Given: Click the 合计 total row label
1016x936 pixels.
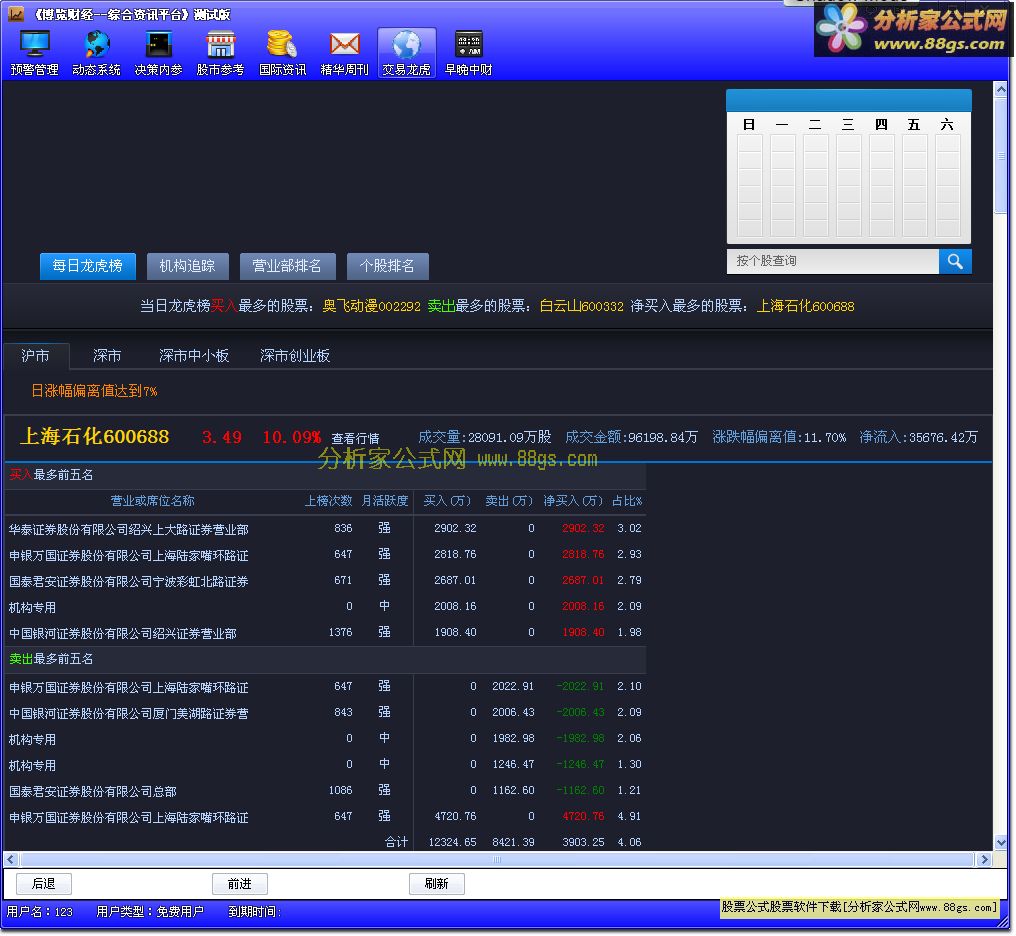Looking at the screenshot, I should pos(396,842).
